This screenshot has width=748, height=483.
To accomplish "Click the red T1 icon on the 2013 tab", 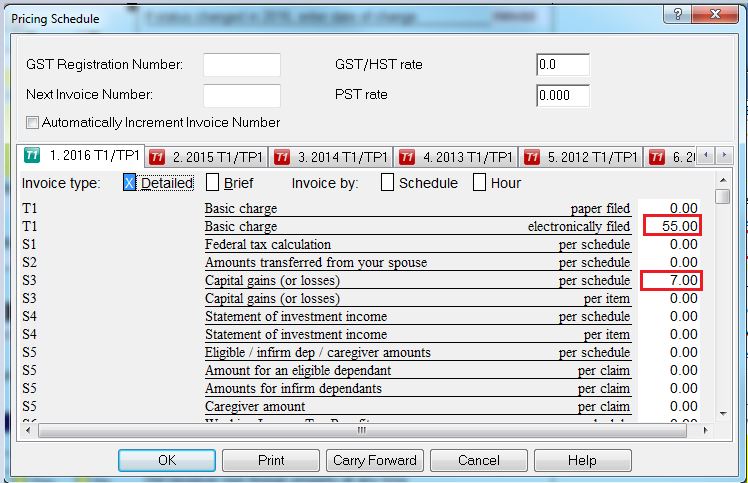I will click(x=407, y=157).
